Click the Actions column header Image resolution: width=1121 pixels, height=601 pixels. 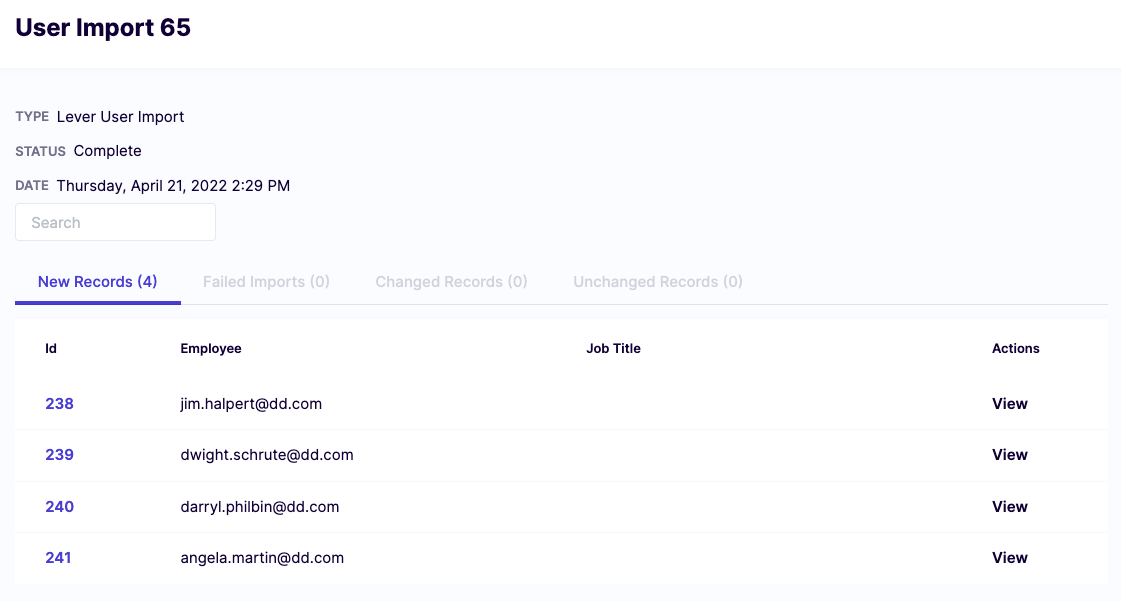point(1015,349)
